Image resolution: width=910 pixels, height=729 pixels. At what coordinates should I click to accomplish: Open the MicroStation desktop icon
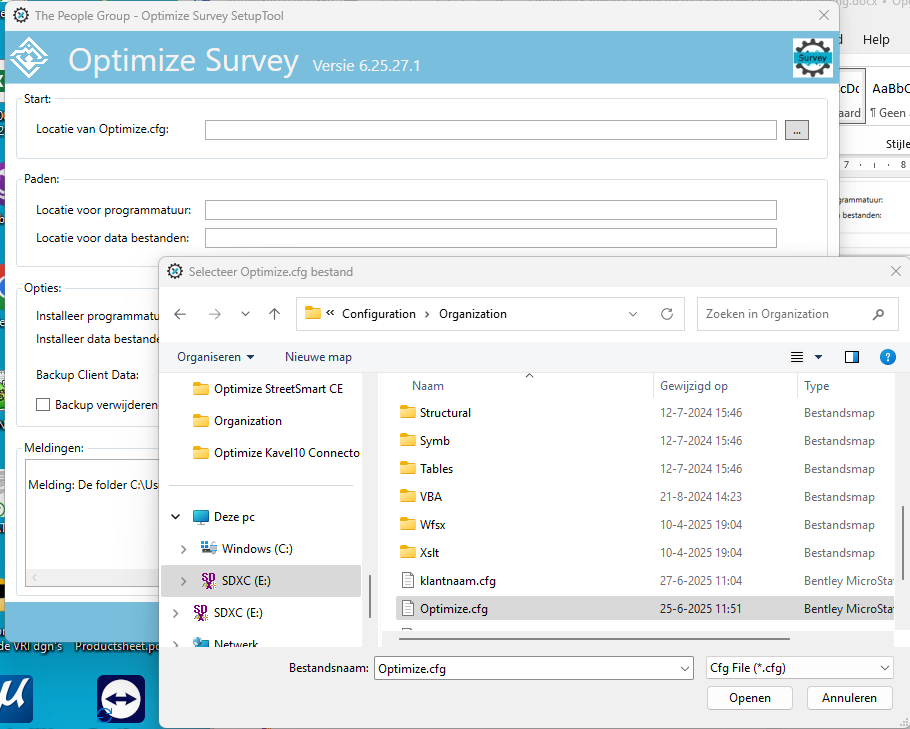(15, 699)
